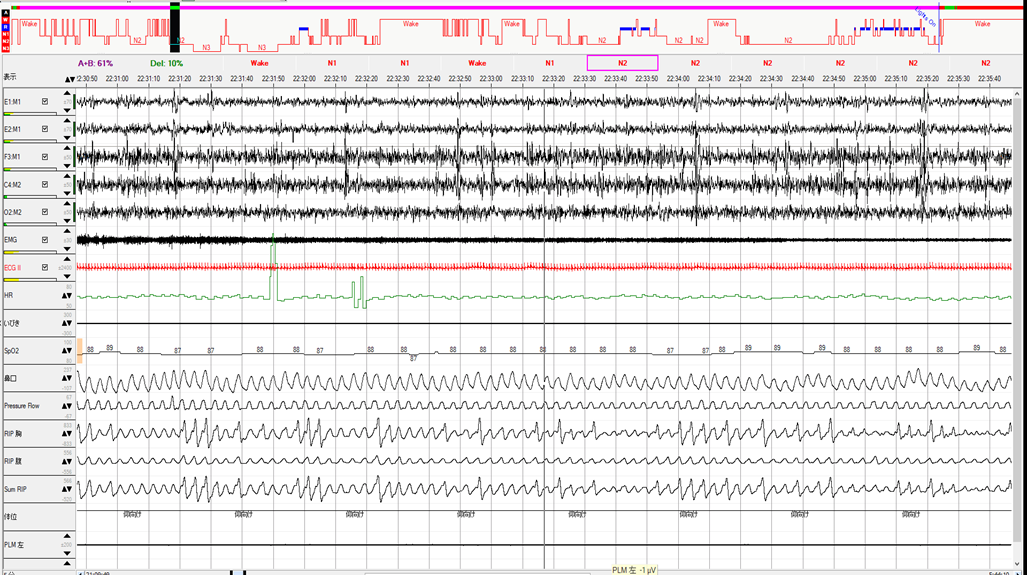Screen dimensions: 1027x575
Task: Uncheck the EMG channel checkbox
Action: click(x=45, y=240)
